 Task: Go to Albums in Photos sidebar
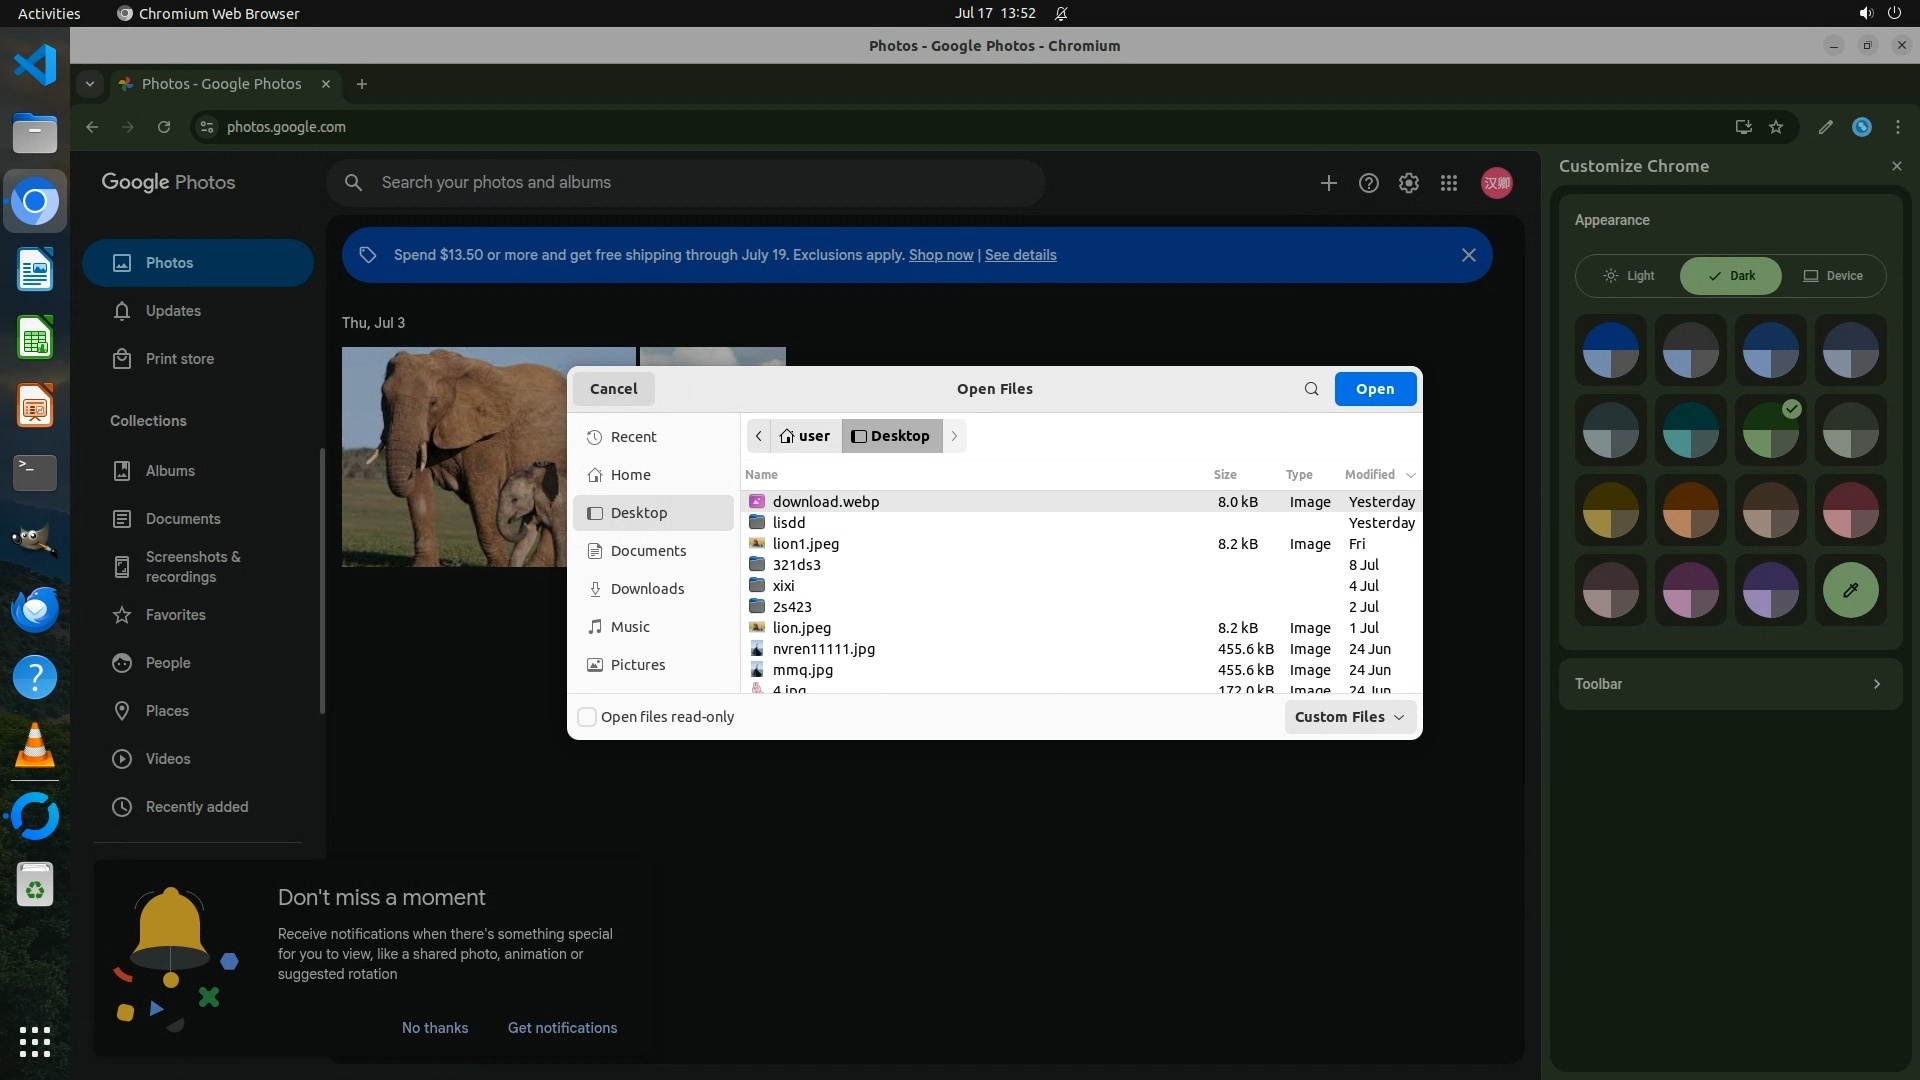point(170,471)
